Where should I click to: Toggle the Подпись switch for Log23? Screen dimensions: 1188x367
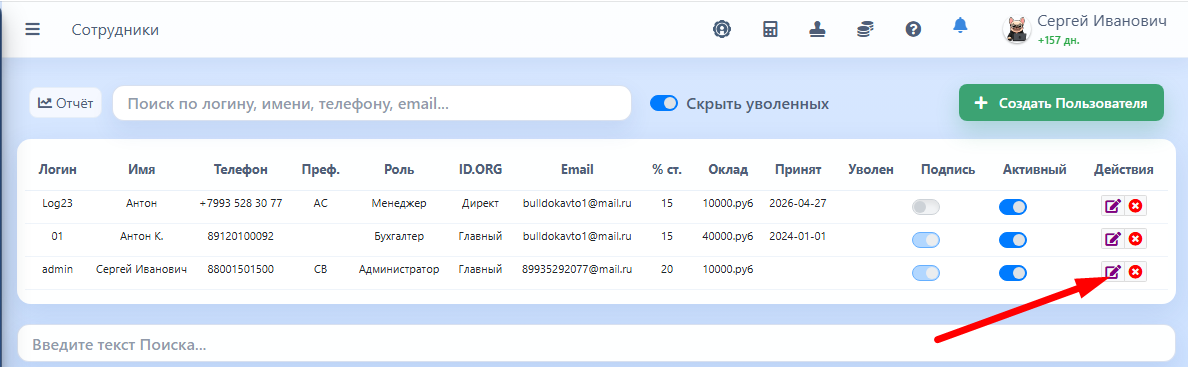pyautogui.click(x=926, y=207)
